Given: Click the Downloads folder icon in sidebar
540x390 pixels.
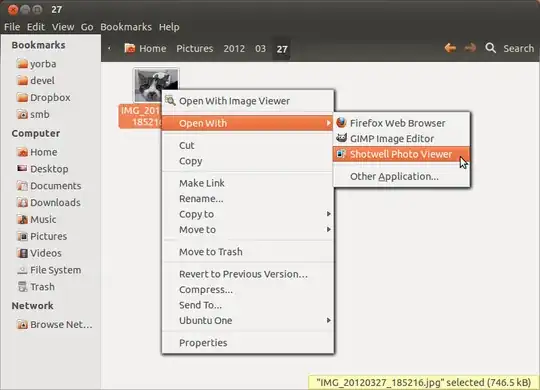Looking at the screenshot, I should [22, 203].
